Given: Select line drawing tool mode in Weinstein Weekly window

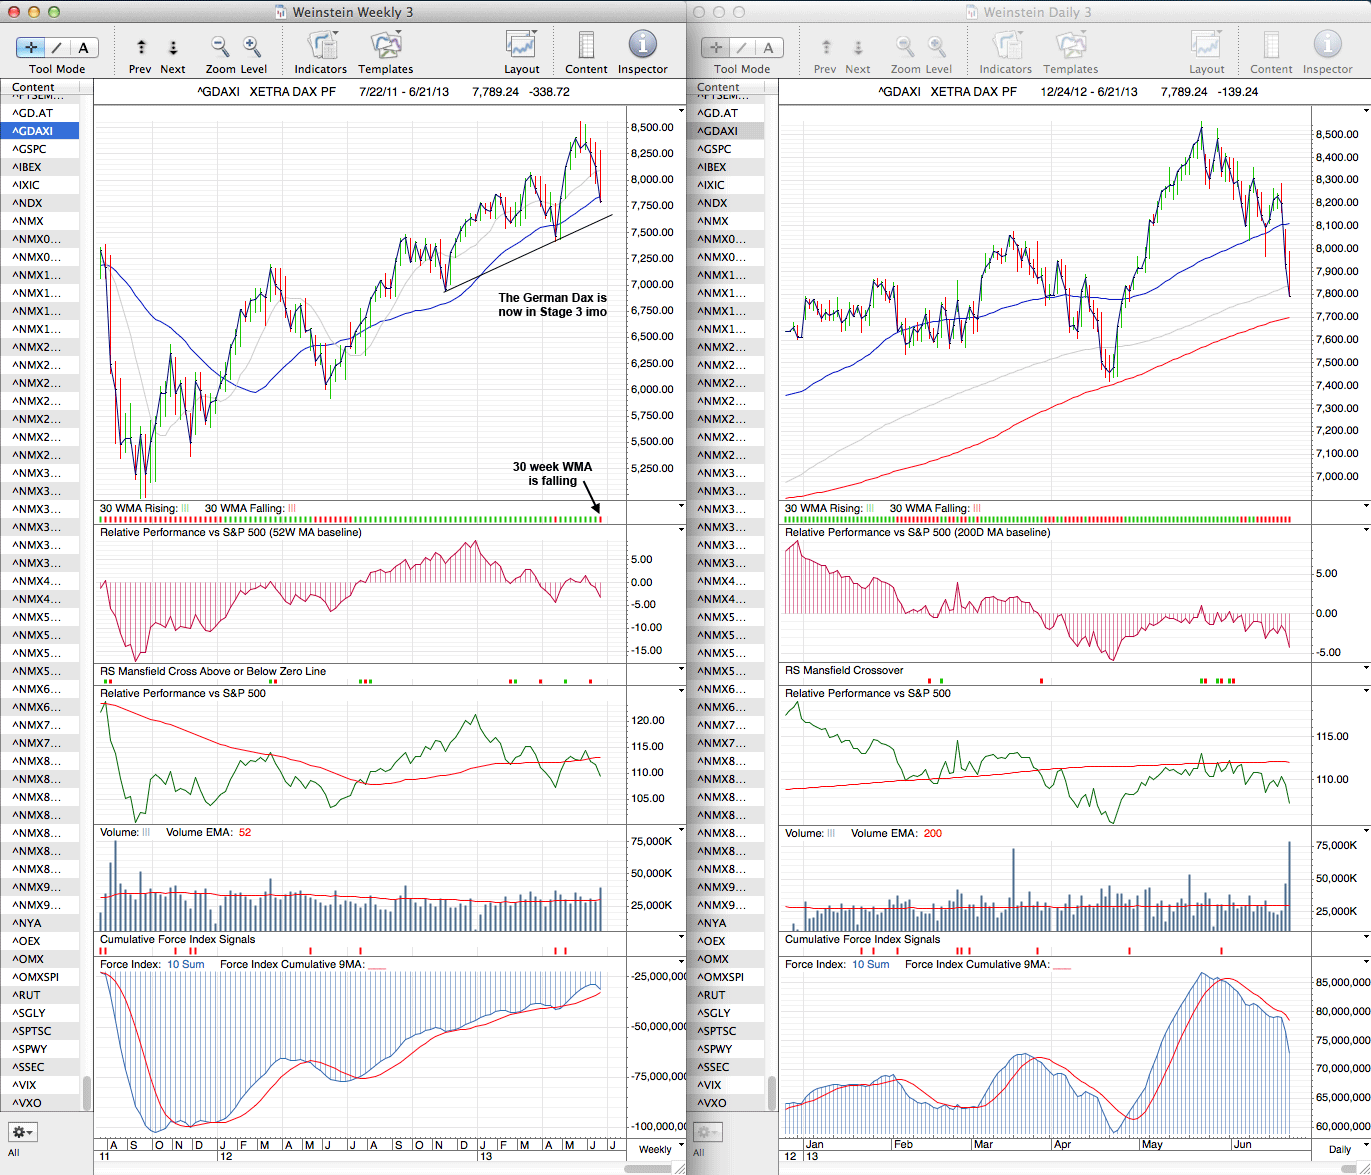Looking at the screenshot, I should (57, 47).
